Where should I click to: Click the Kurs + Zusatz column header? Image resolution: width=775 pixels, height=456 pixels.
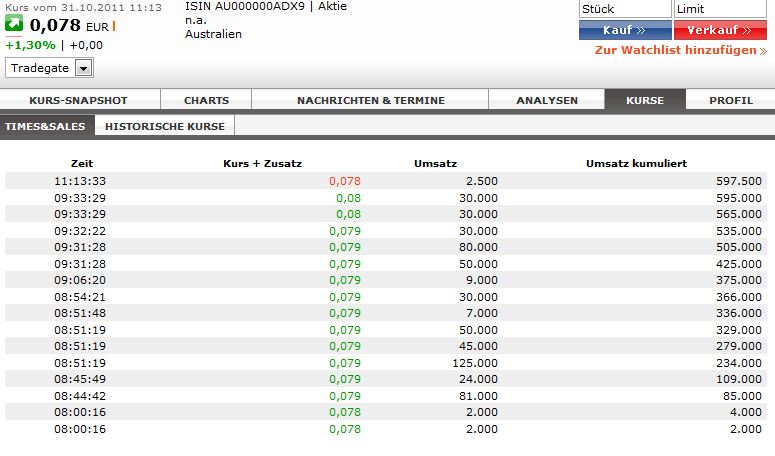click(x=262, y=163)
